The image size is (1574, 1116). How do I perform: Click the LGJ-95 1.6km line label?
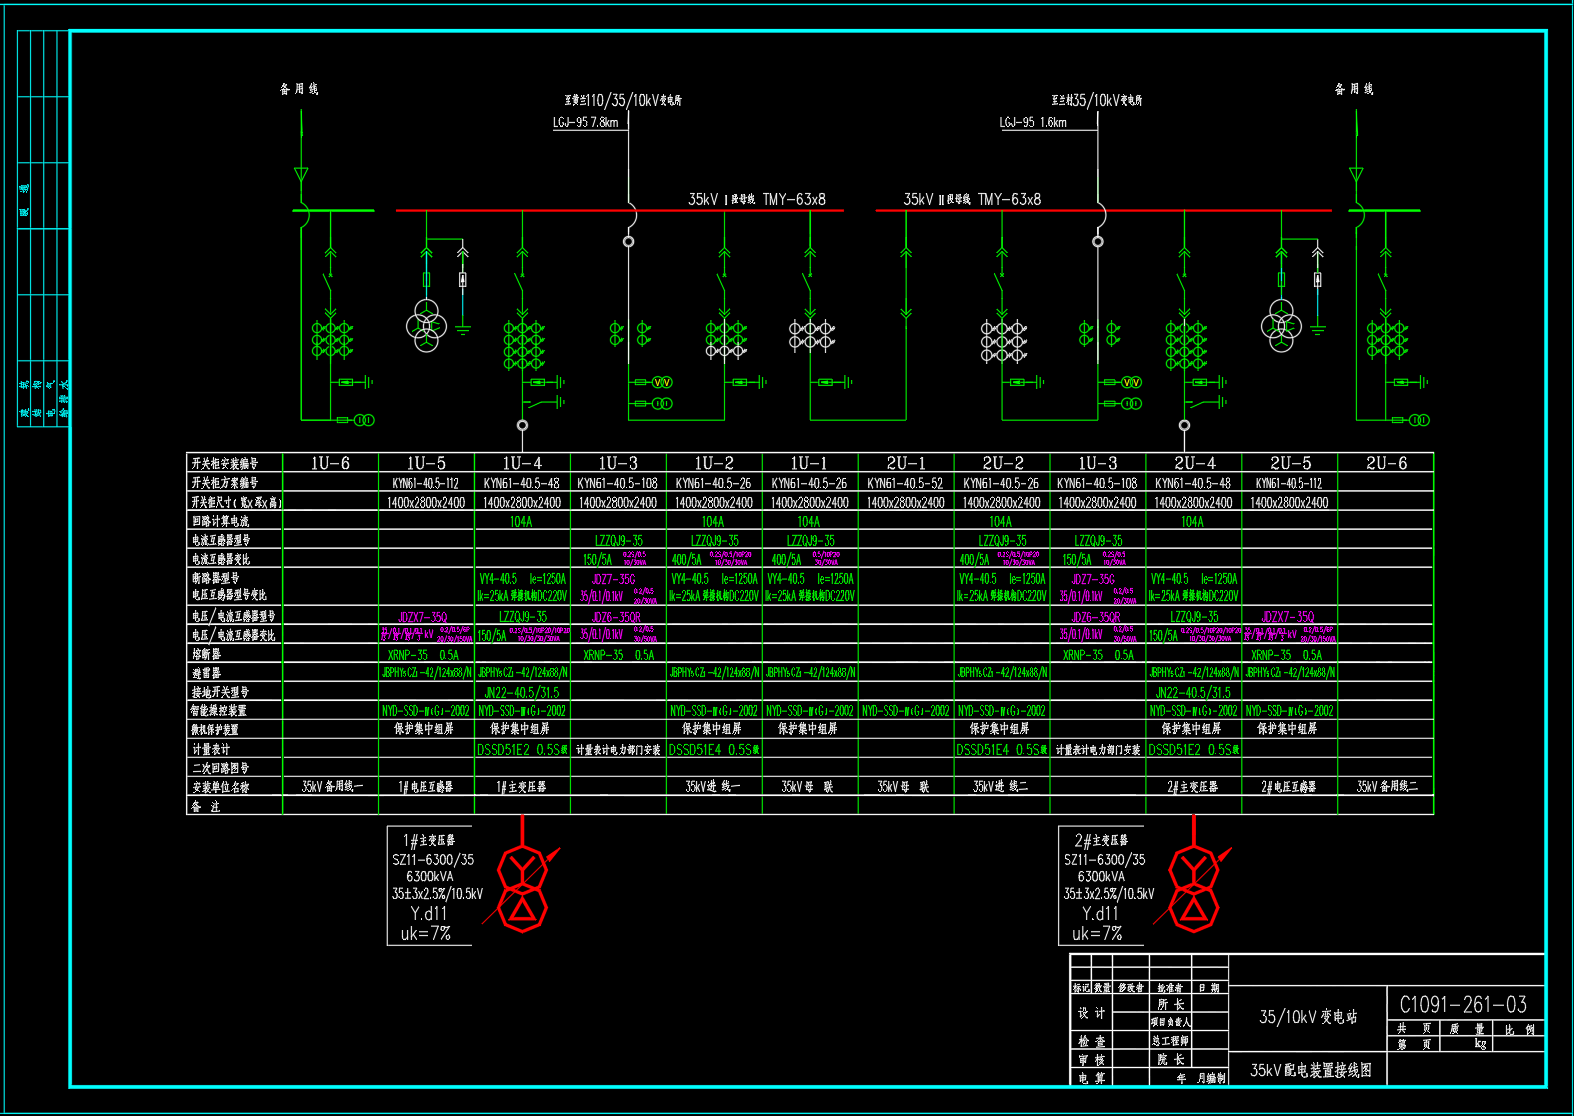1033,122
